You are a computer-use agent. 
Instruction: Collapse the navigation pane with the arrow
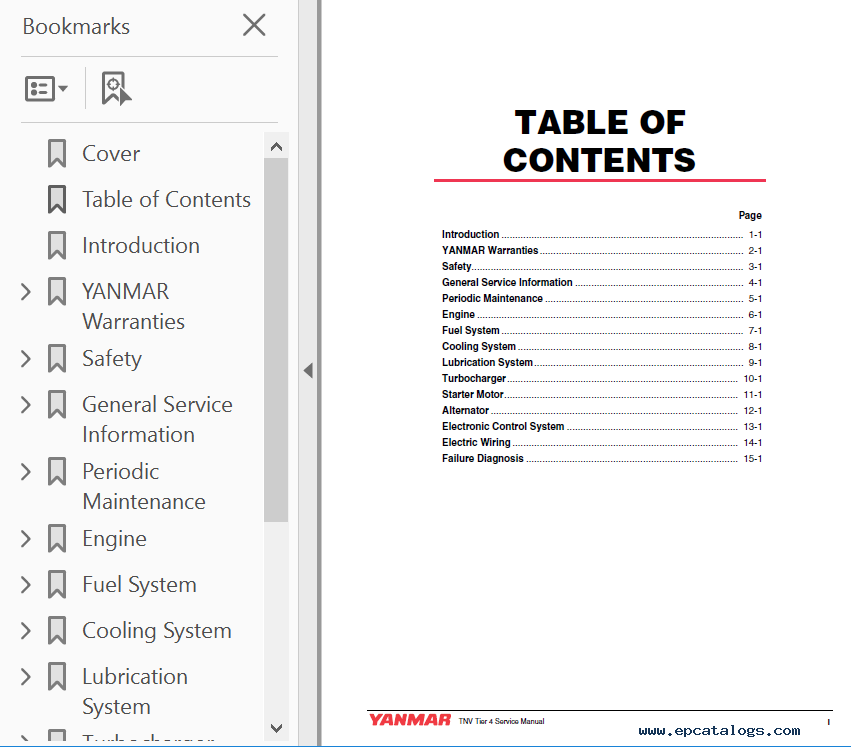tap(308, 371)
